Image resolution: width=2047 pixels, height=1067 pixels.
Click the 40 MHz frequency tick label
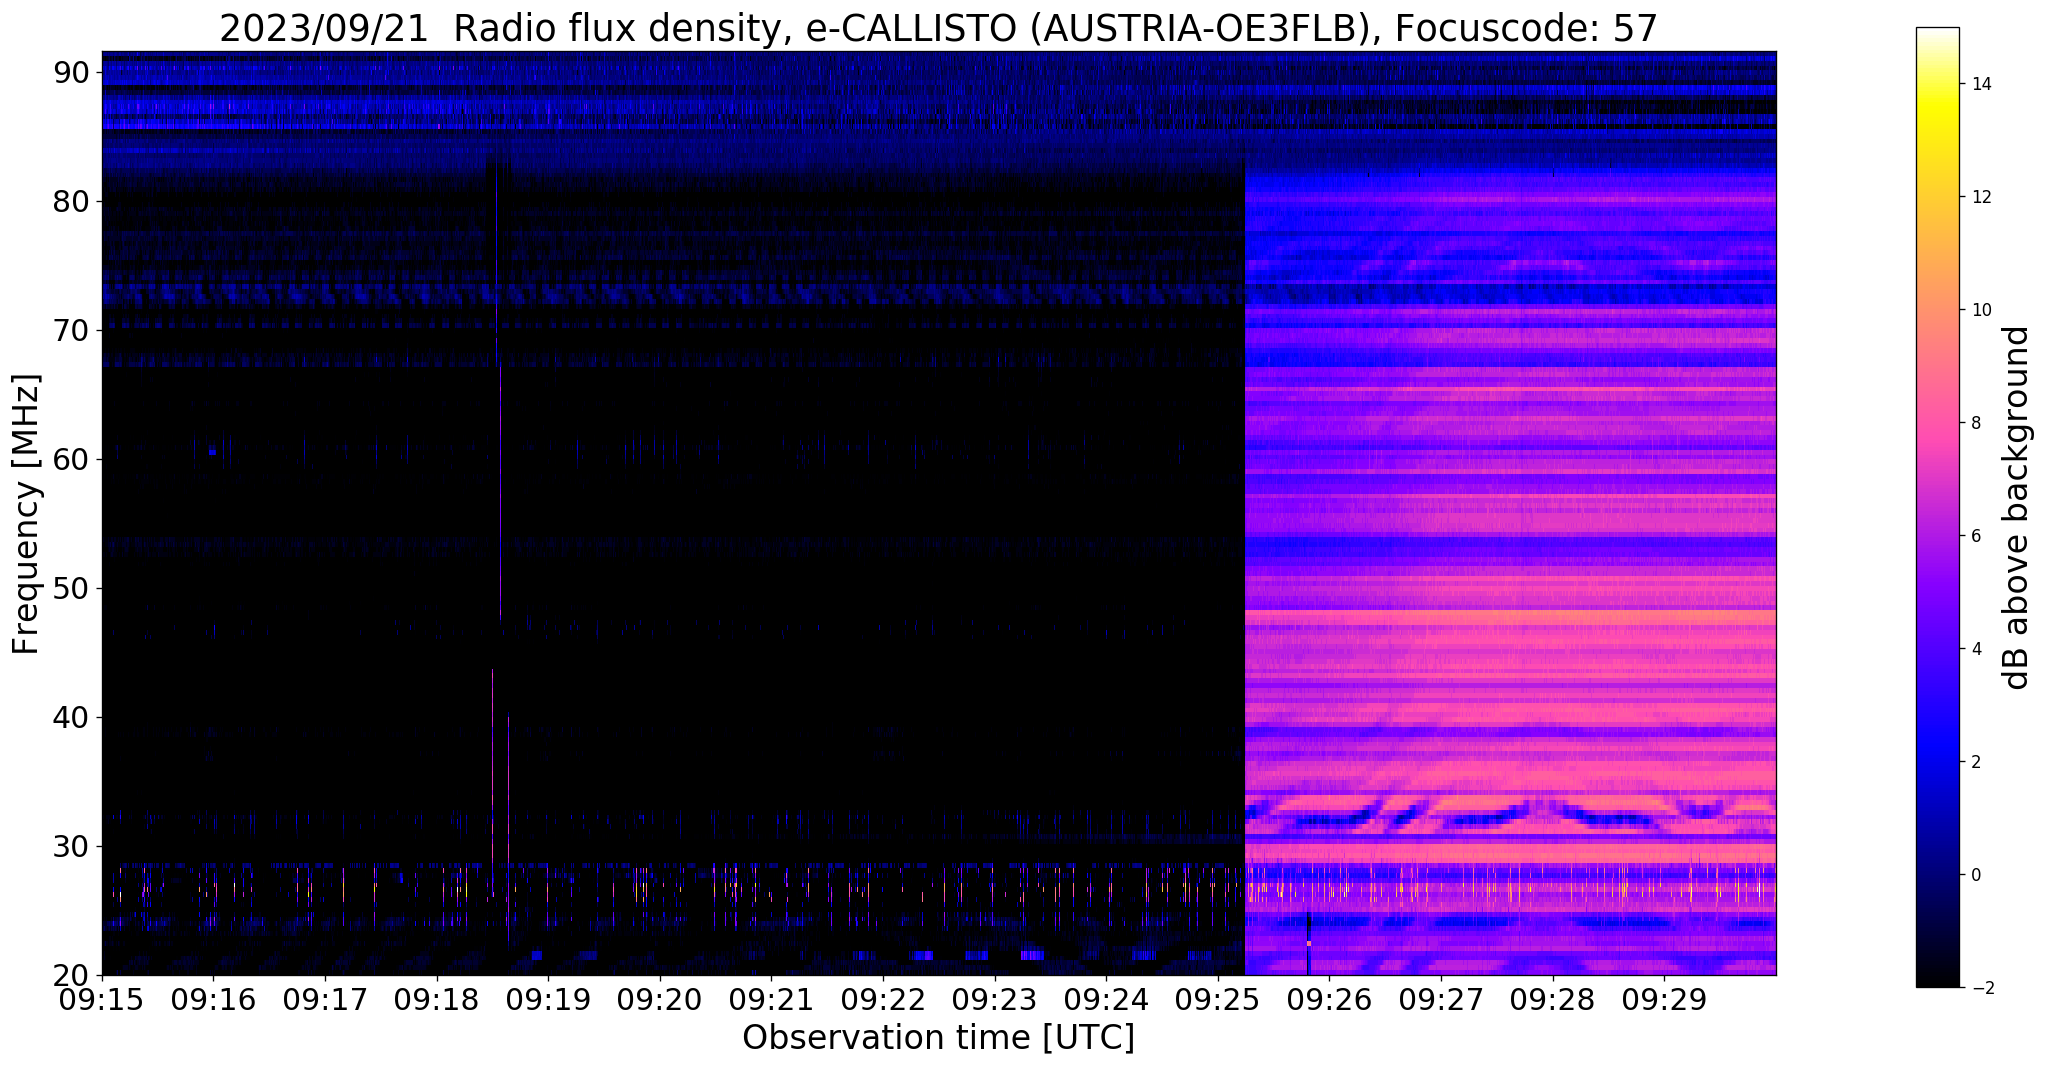(72, 717)
